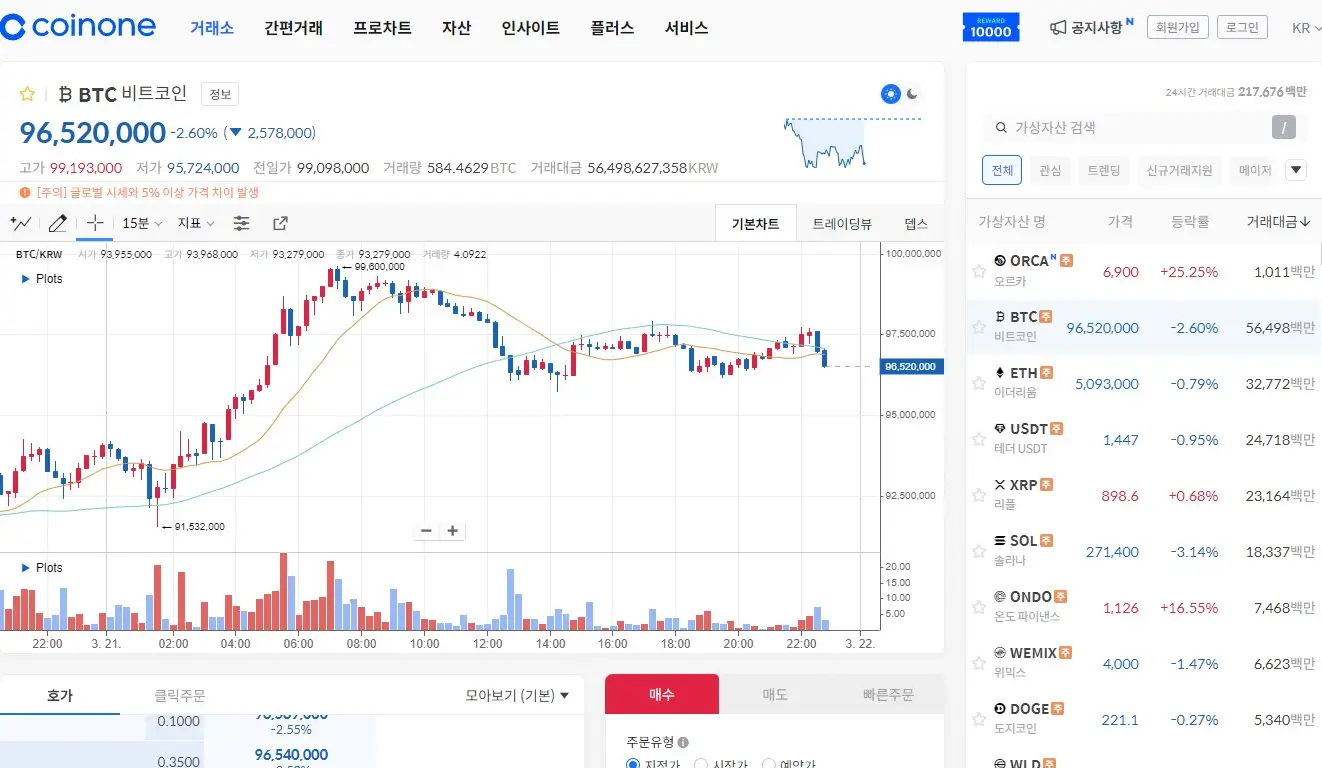Switch to light theme sun icon
Image resolution: width=1322 pixels, height=768 pixels.
pyautogui.click(x=890, y=94)
